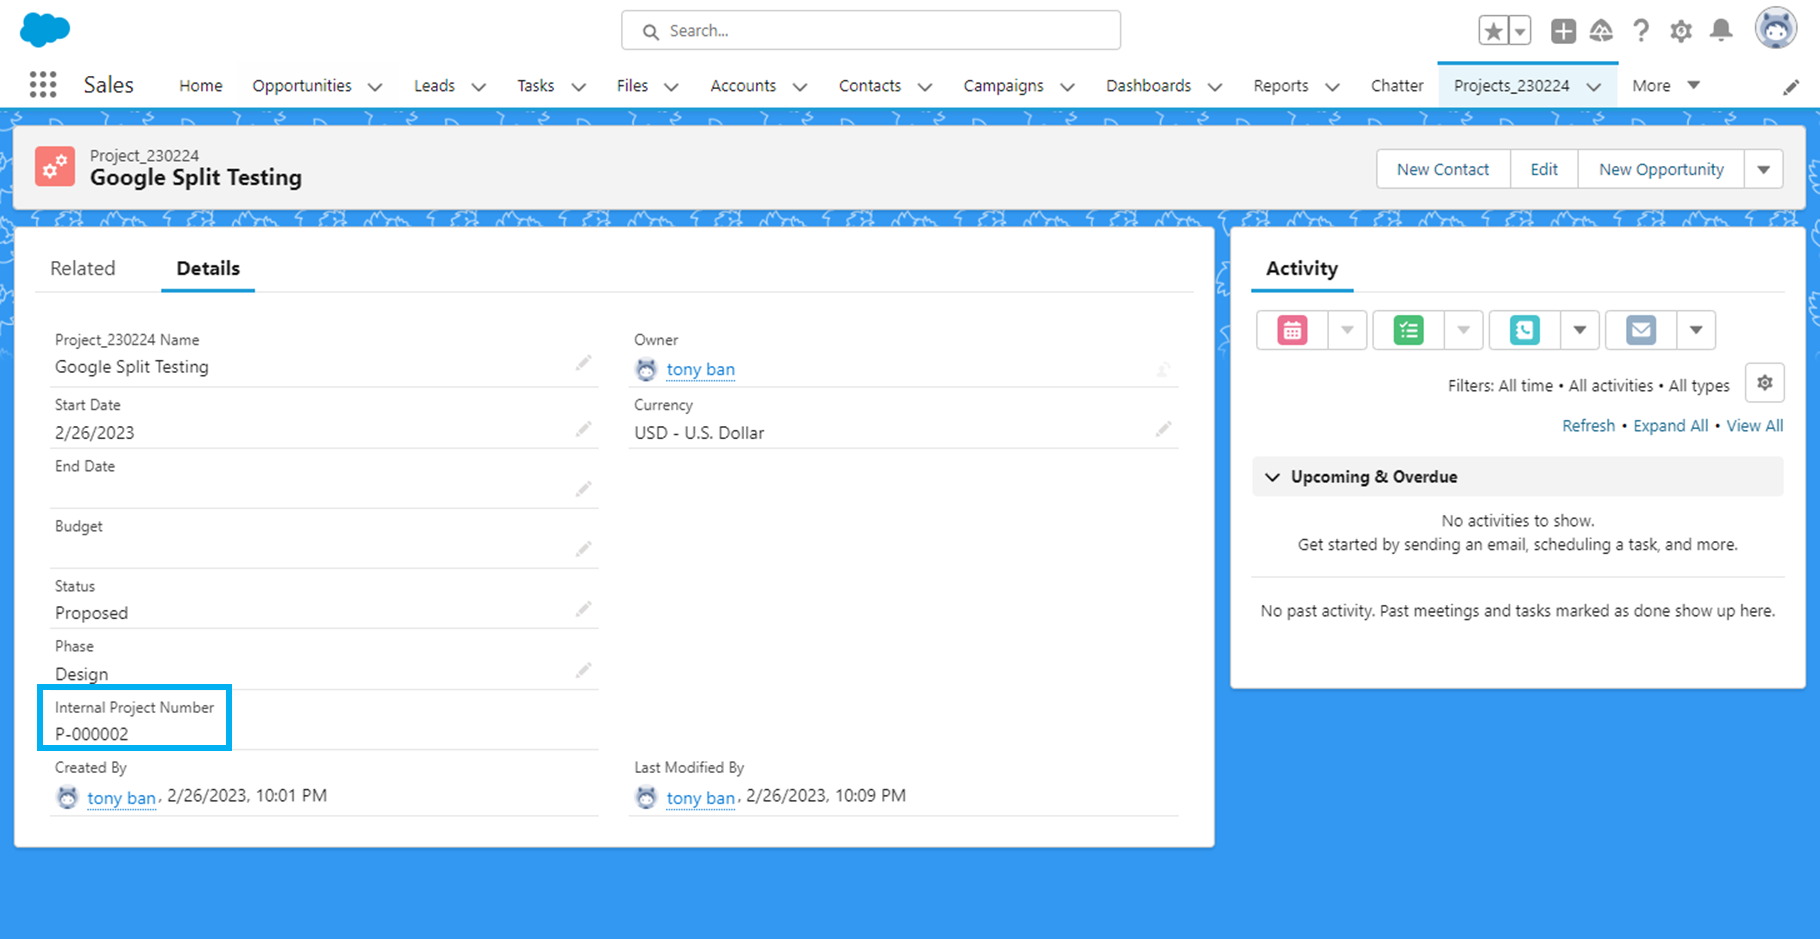
Task: Expand the Leads tab dropdown chevron
Action: [x=479, y=87]
